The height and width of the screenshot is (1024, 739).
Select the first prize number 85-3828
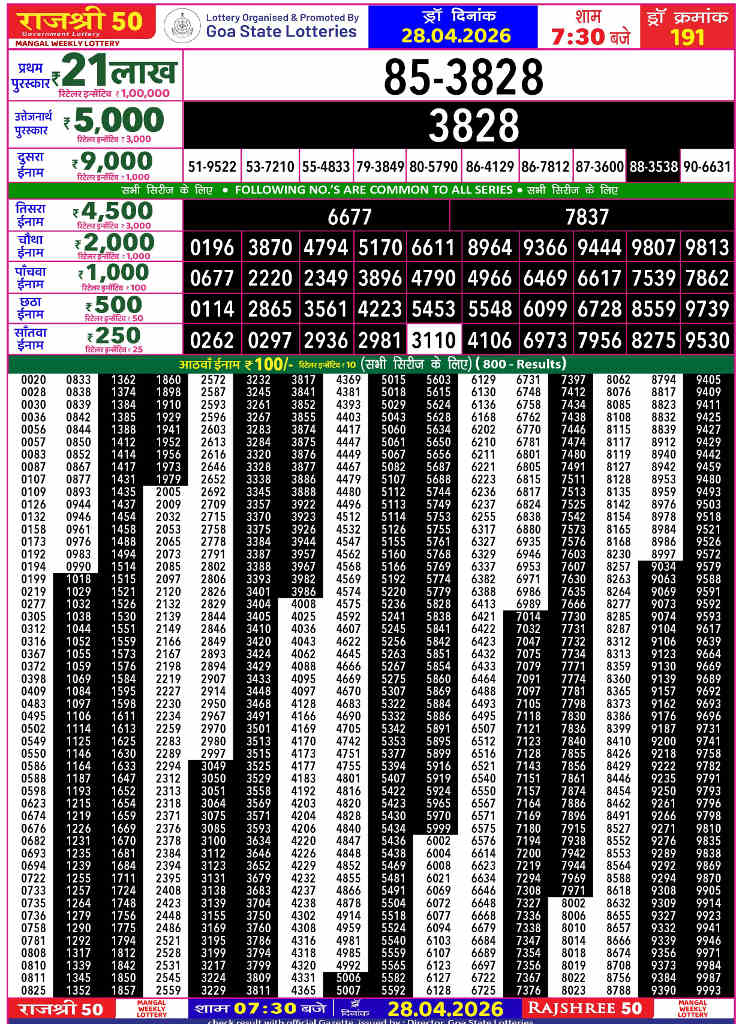click(463, 76)
